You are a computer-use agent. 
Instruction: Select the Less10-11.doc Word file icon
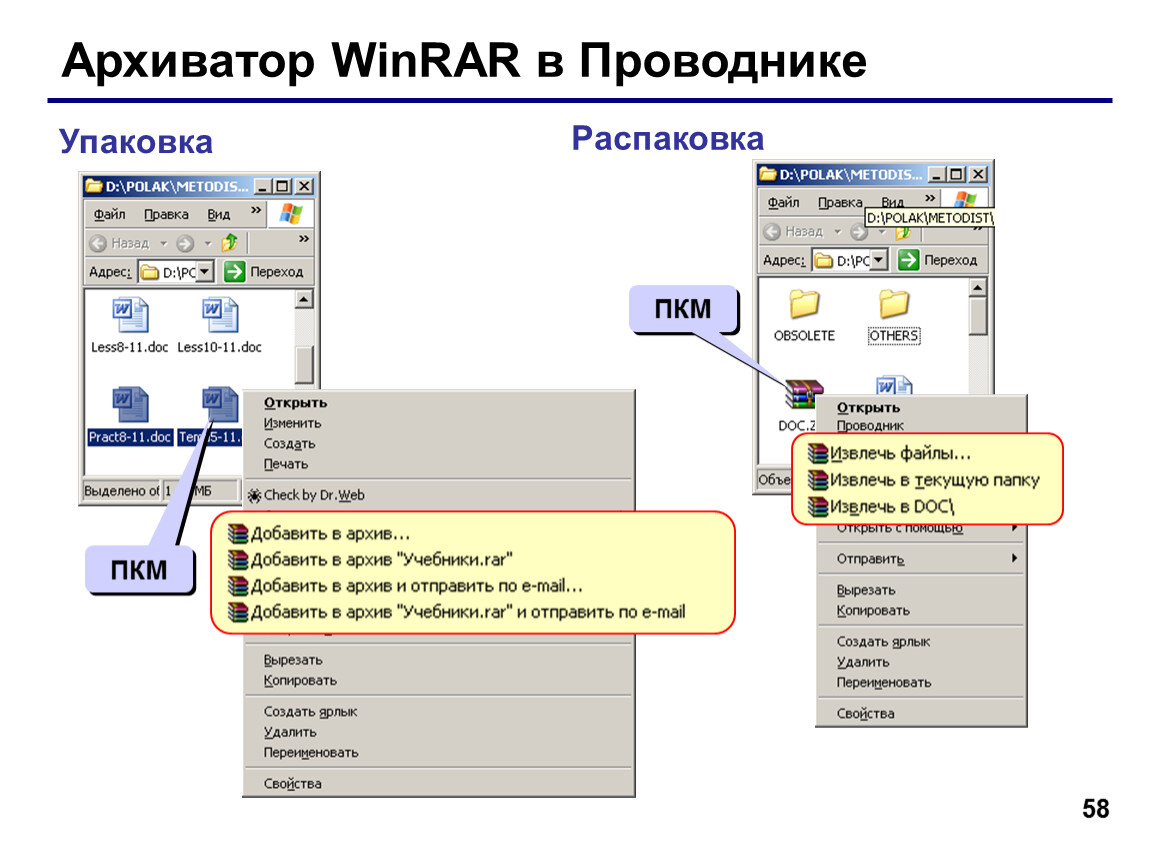point(219,315)
